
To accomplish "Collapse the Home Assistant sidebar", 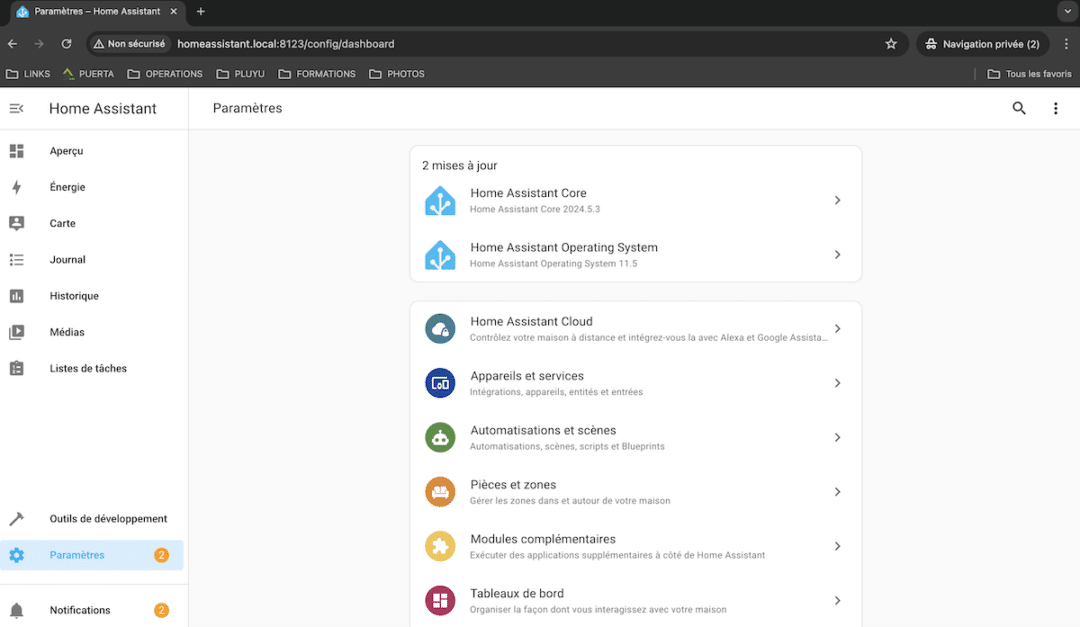I will (18, 108).
